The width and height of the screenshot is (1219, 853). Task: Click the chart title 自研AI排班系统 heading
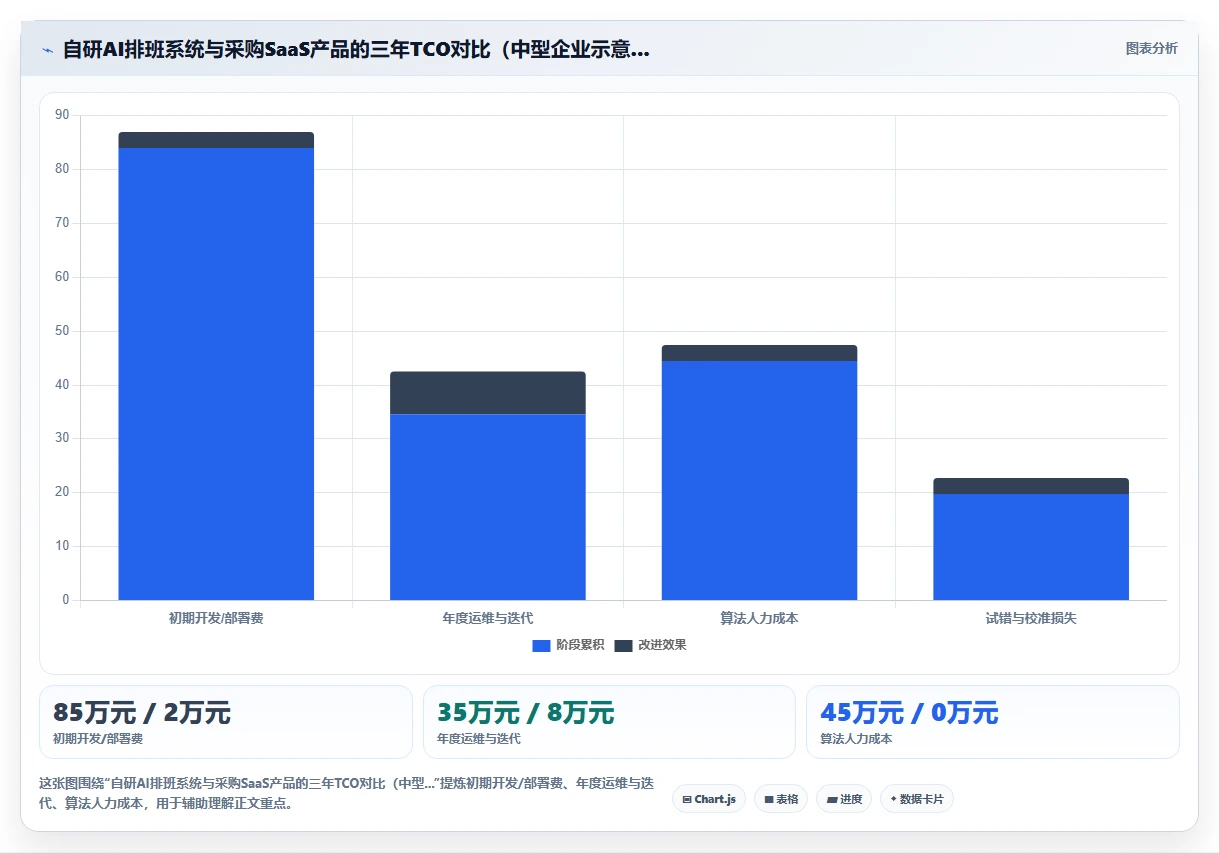pos(356,49)
